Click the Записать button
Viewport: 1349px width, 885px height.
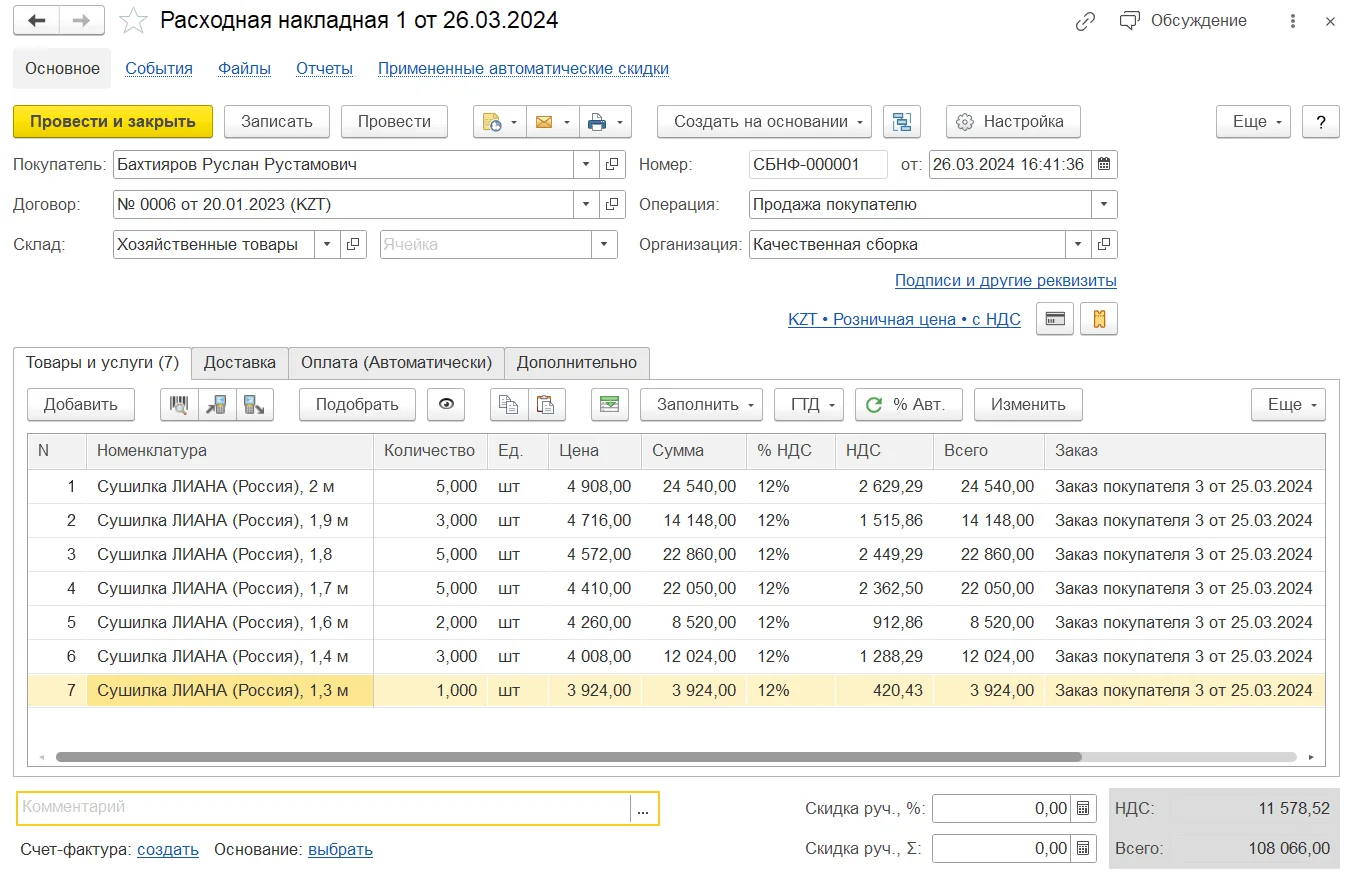click(277, 122)
